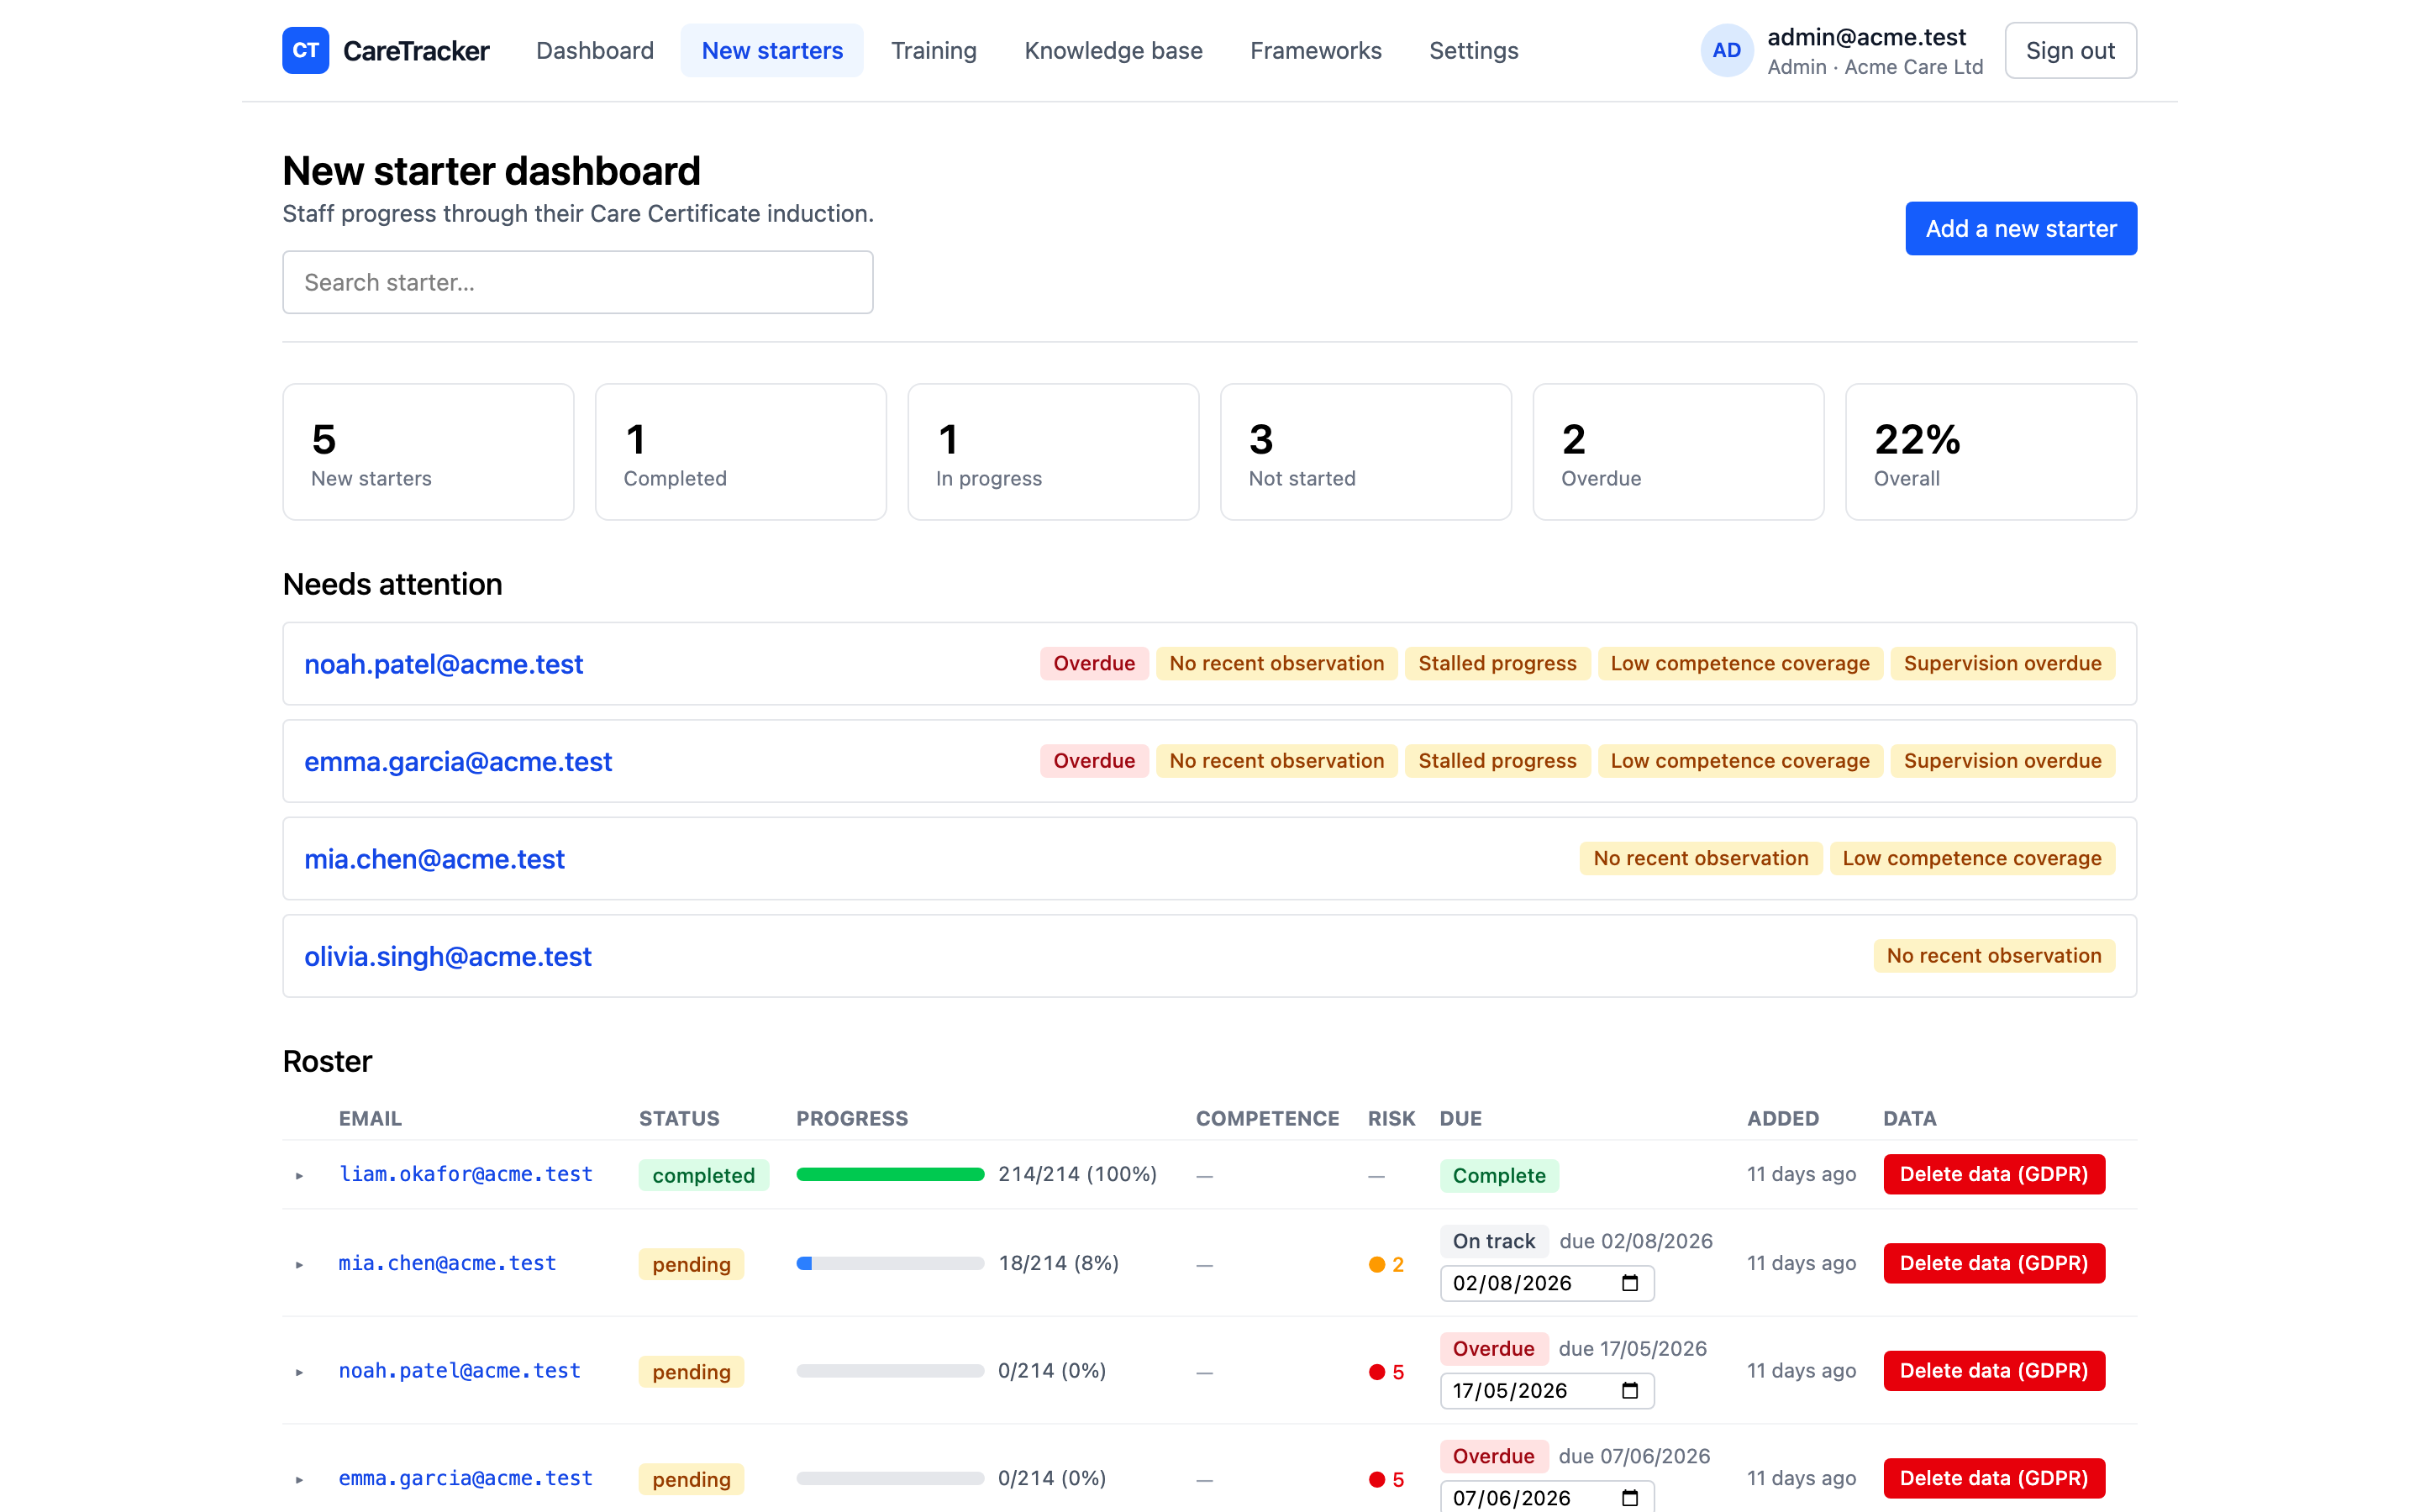Click mia.chen's No recent observation tag

[x=1700, y=859]
